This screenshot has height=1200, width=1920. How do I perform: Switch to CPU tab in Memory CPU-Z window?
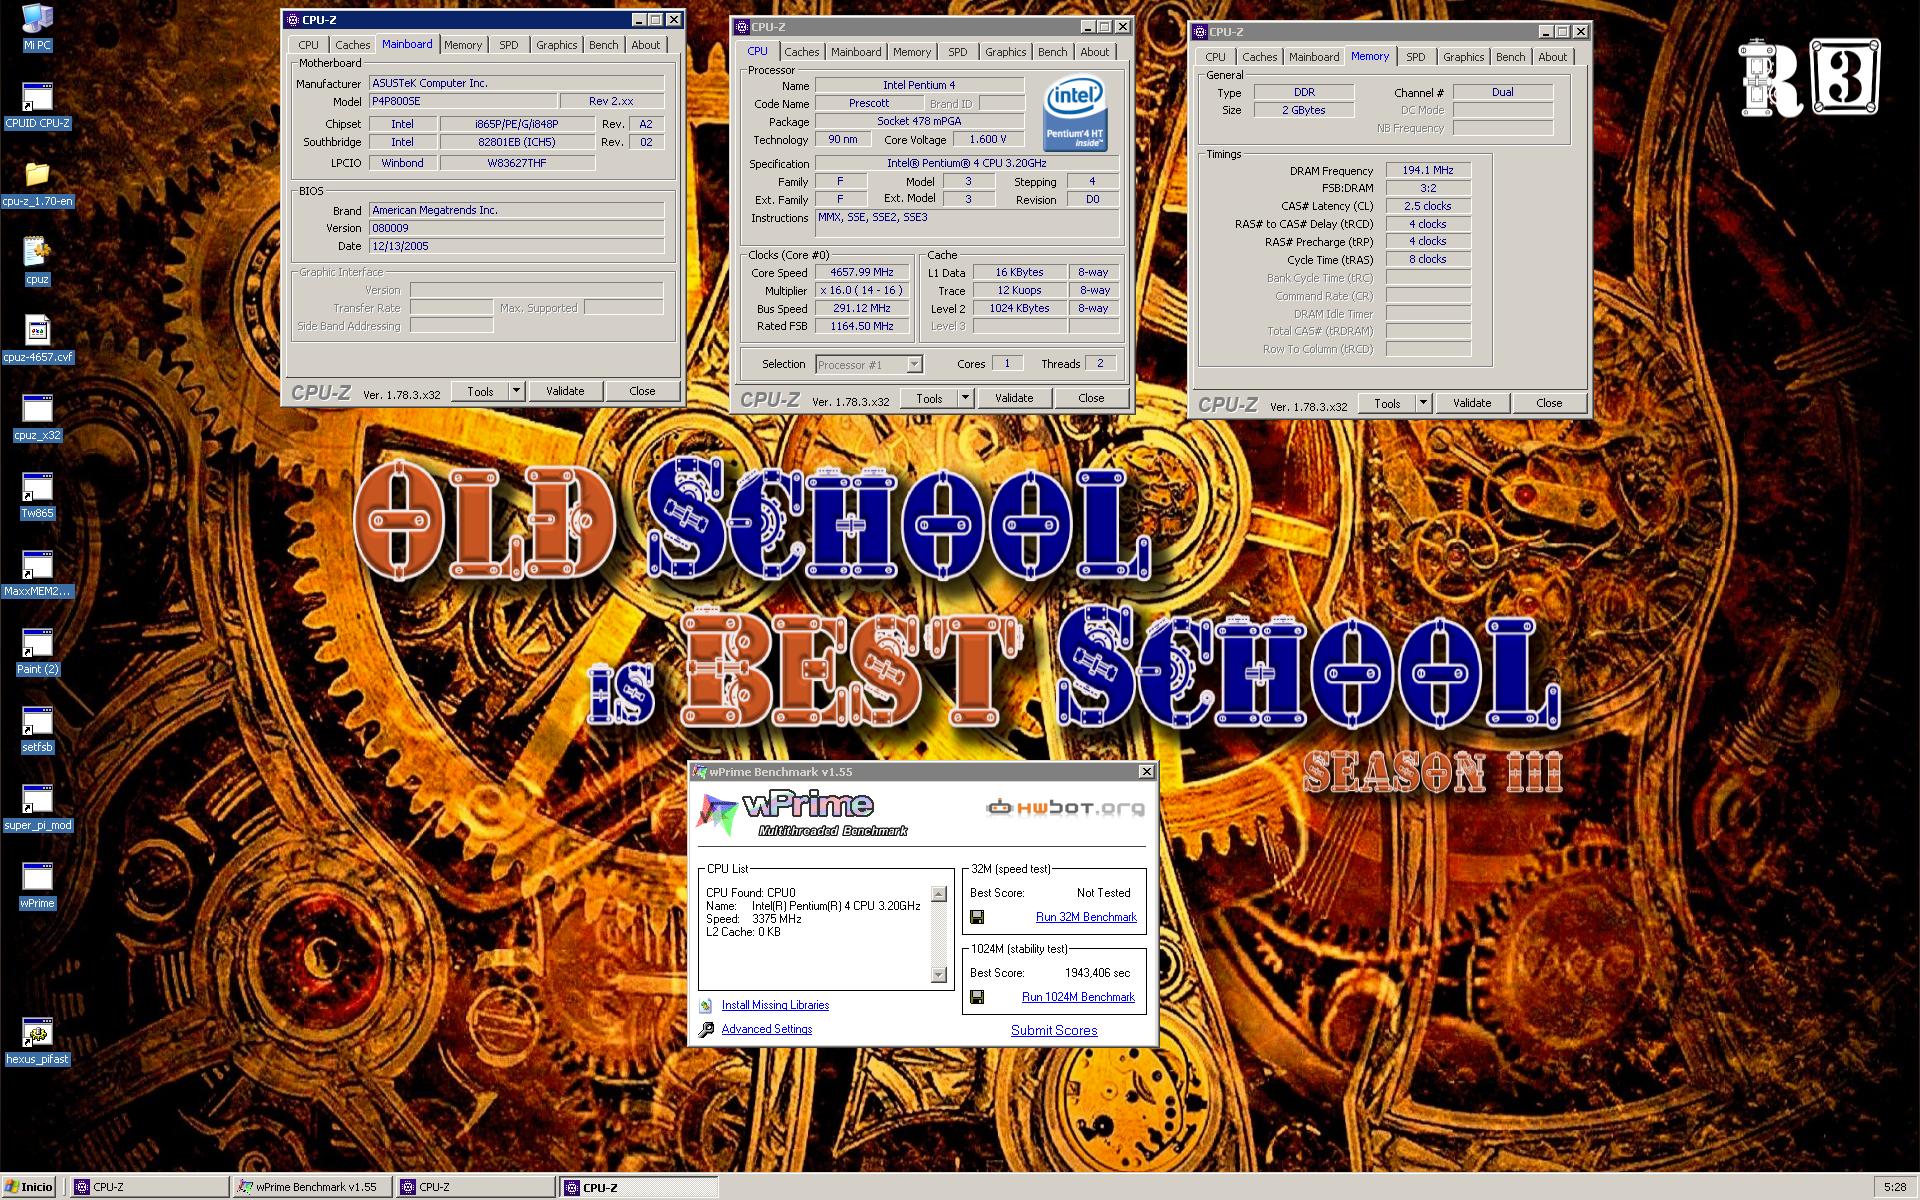pyautogui.click(x=1215, y=57)
